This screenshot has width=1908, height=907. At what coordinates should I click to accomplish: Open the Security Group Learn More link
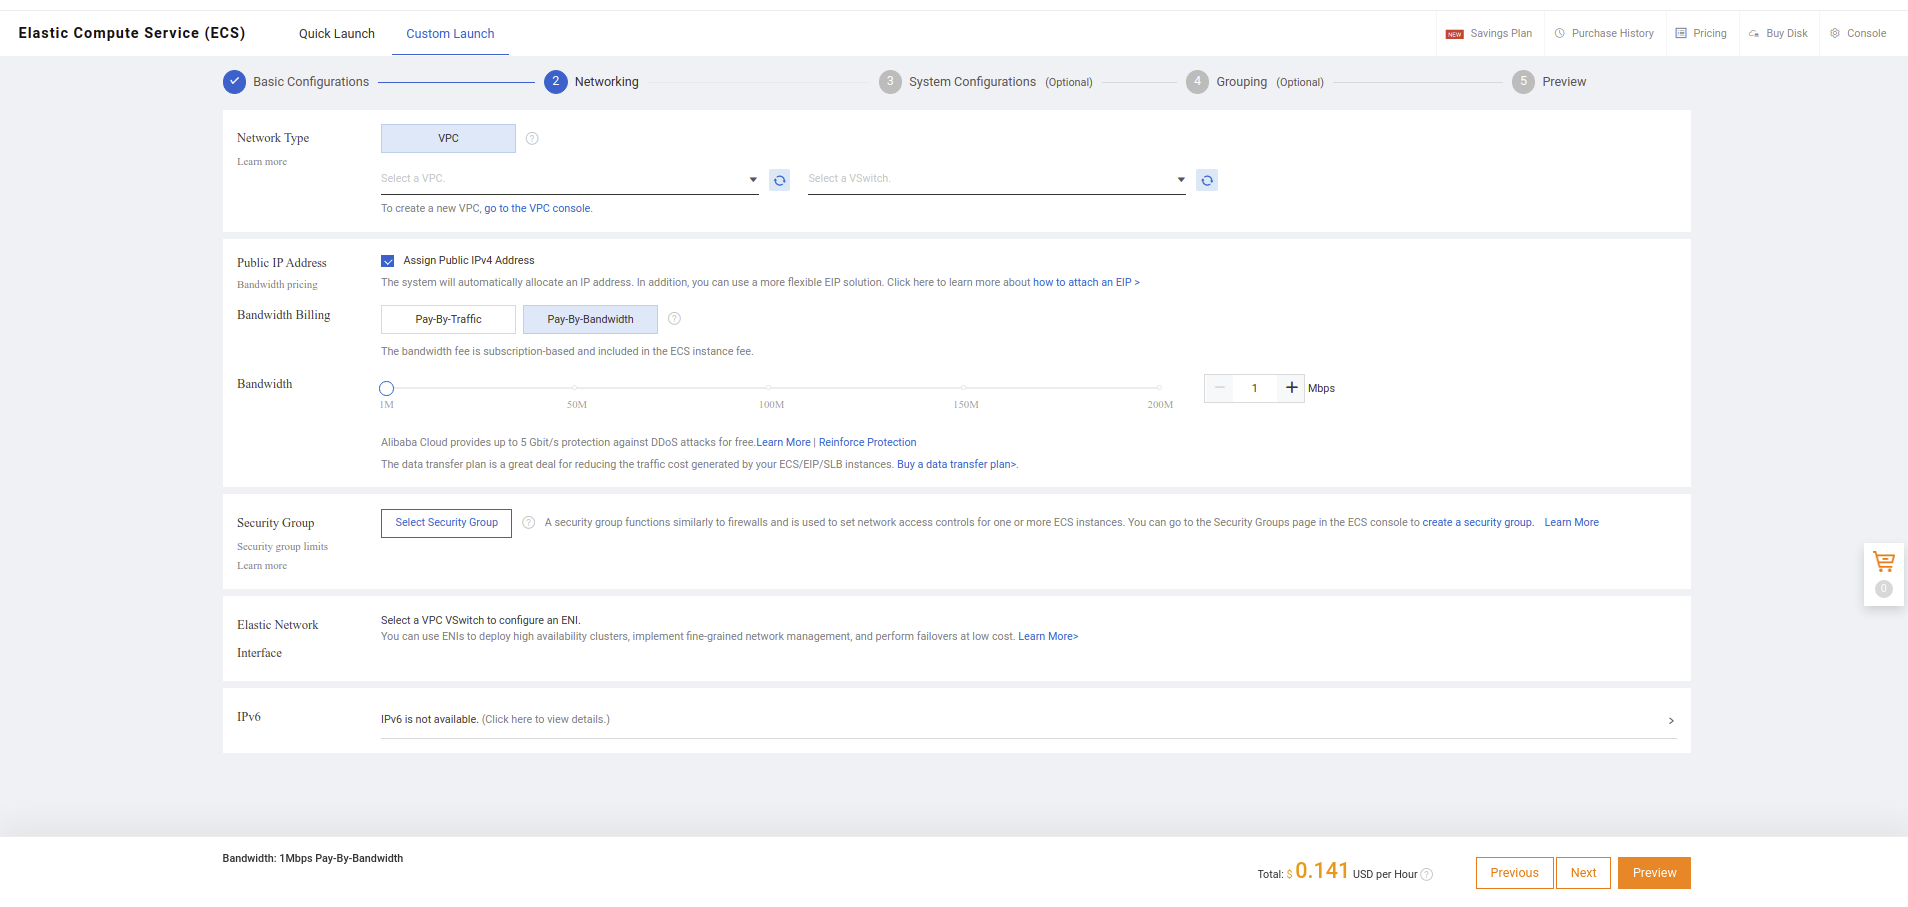(x=1571, y=523)
